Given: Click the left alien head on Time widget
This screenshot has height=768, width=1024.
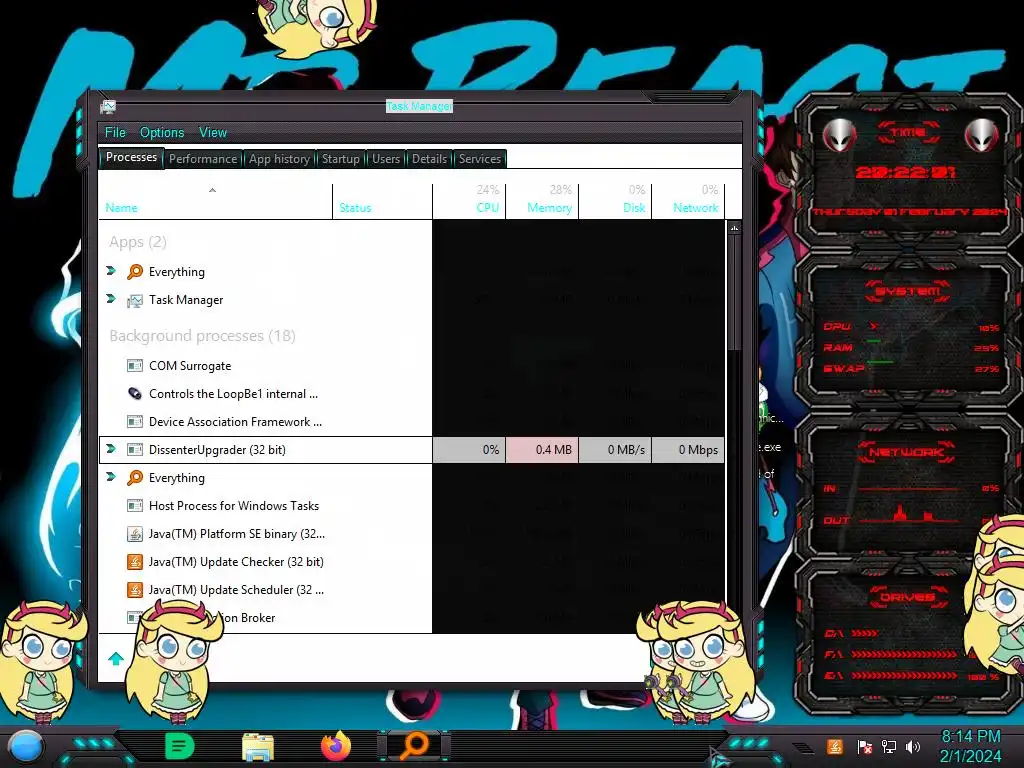Looking at the screenshot, I should click(839, 135).
